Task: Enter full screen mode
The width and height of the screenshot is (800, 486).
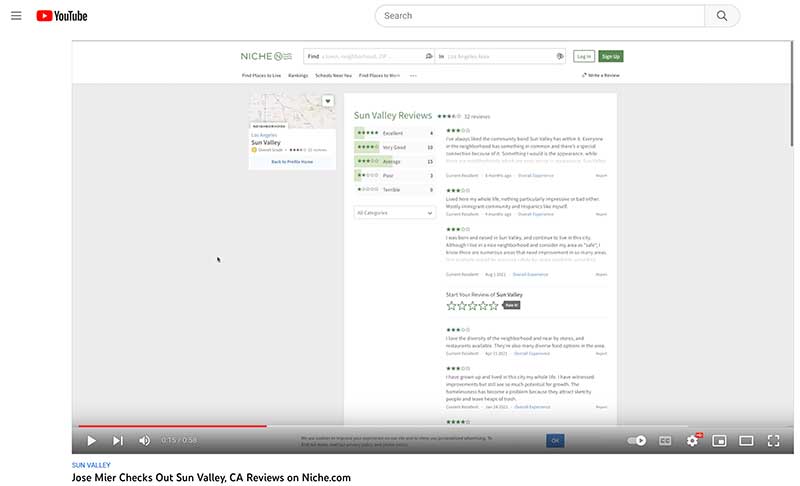Action: [x=773, y=441]
